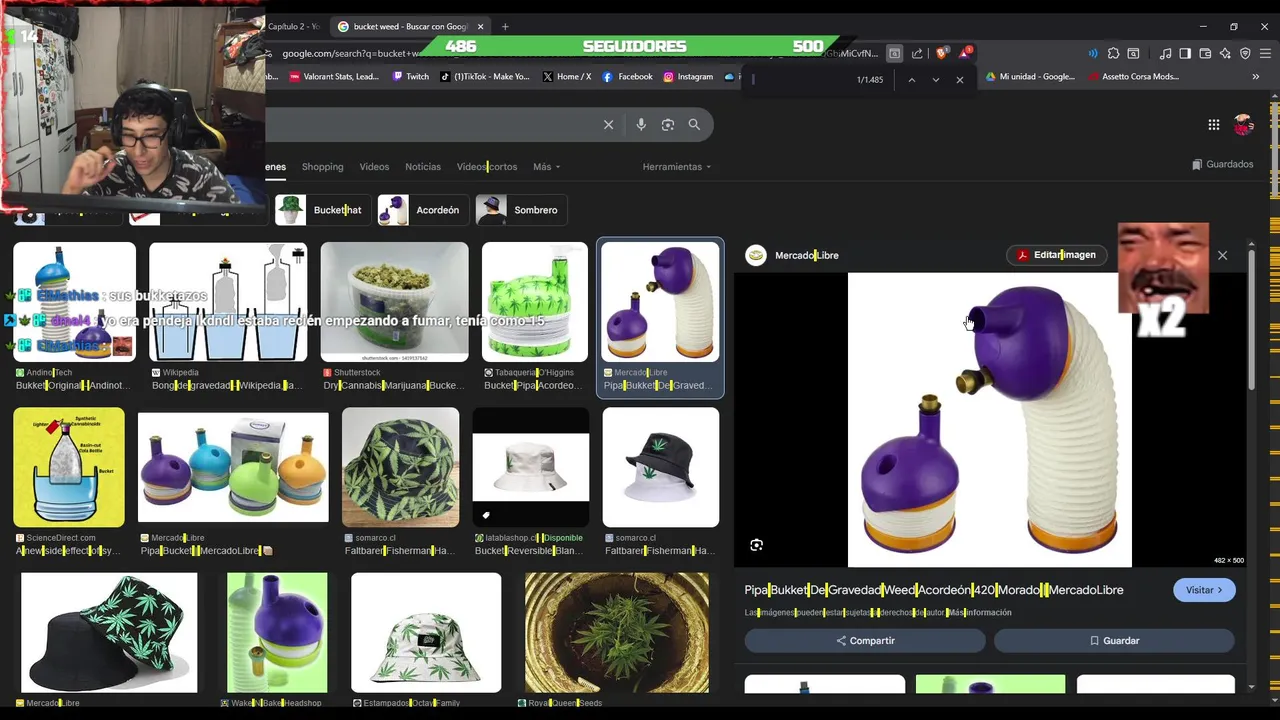The height and width of the screenshot is (720, 1280).
Task: Open Guardados saved items link
Action: [x=1222, y=164]
